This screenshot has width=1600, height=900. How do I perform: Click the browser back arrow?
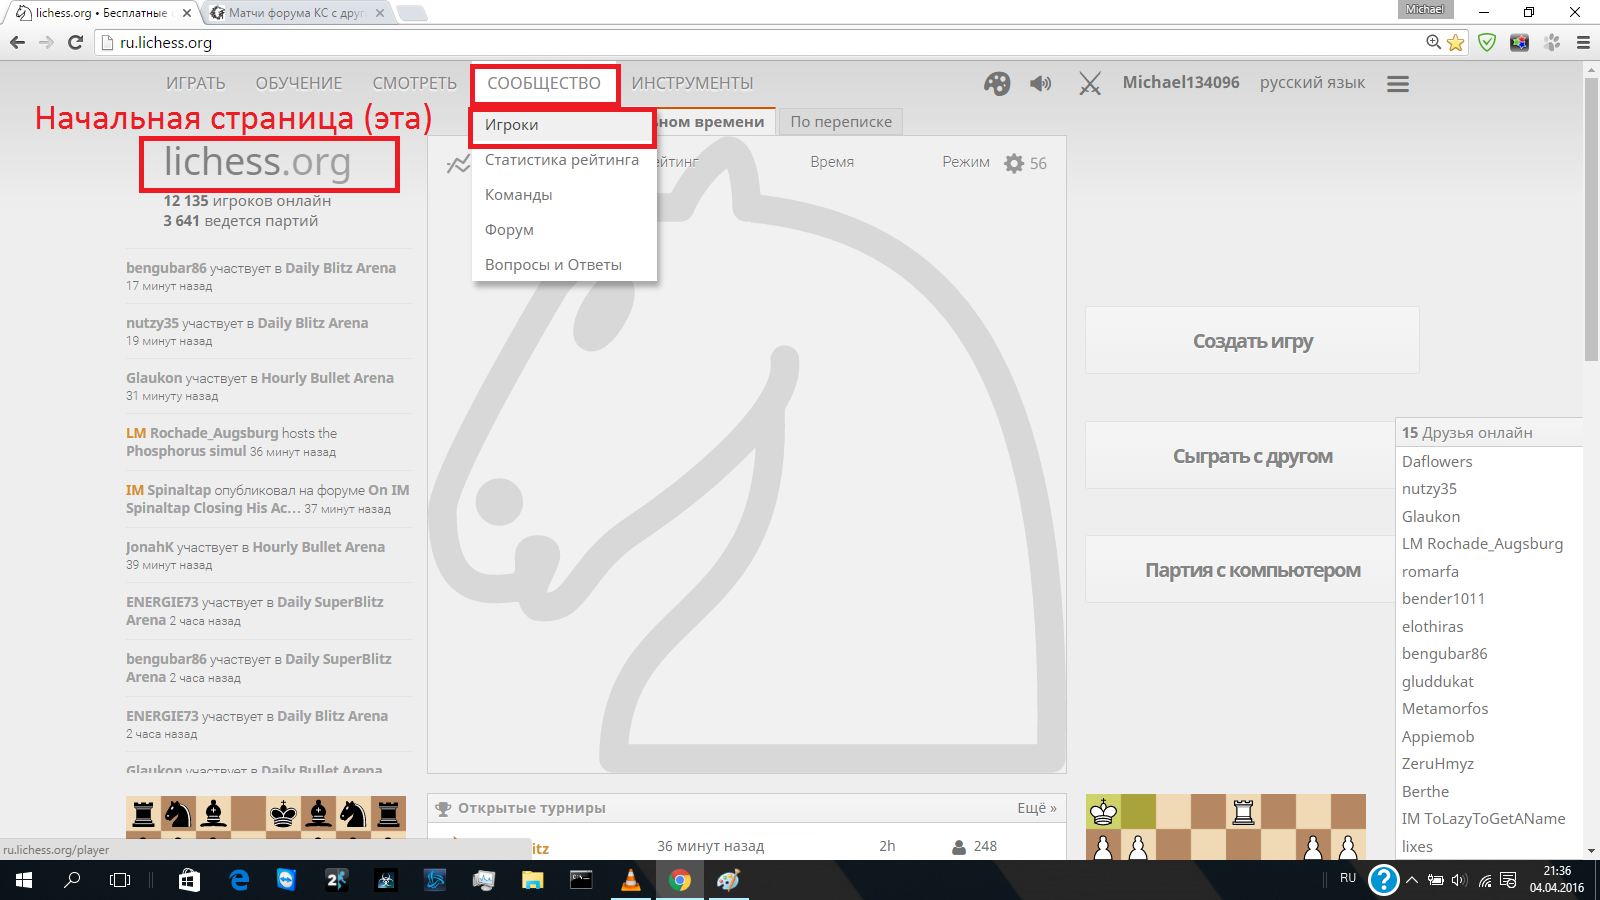pos(17,42)
